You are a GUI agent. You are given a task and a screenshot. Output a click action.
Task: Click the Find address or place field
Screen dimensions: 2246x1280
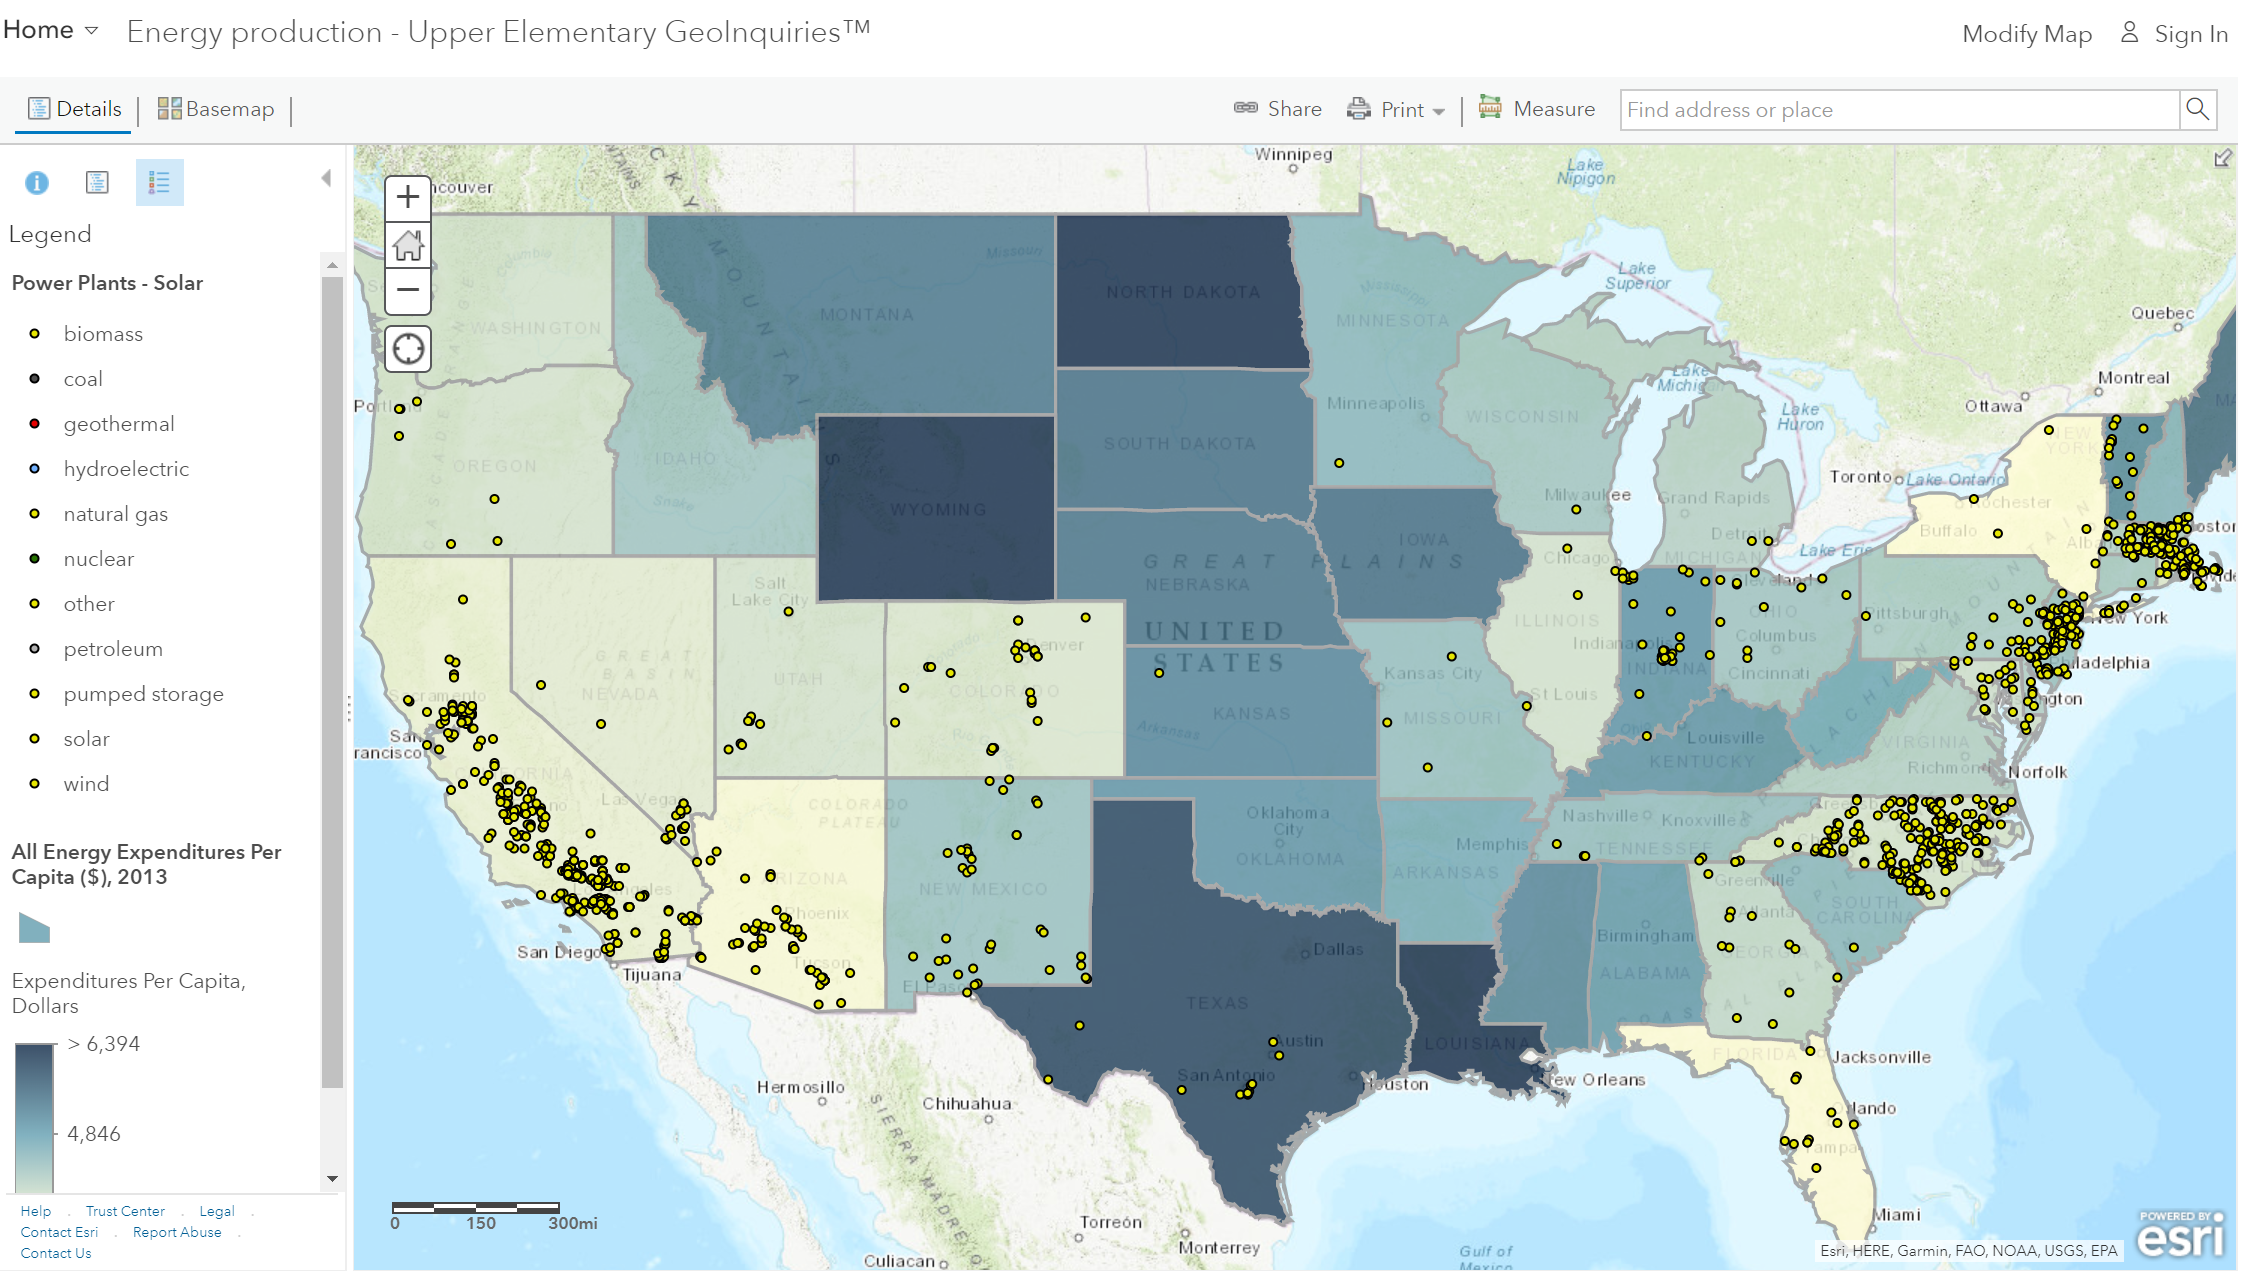point(1898,110)
